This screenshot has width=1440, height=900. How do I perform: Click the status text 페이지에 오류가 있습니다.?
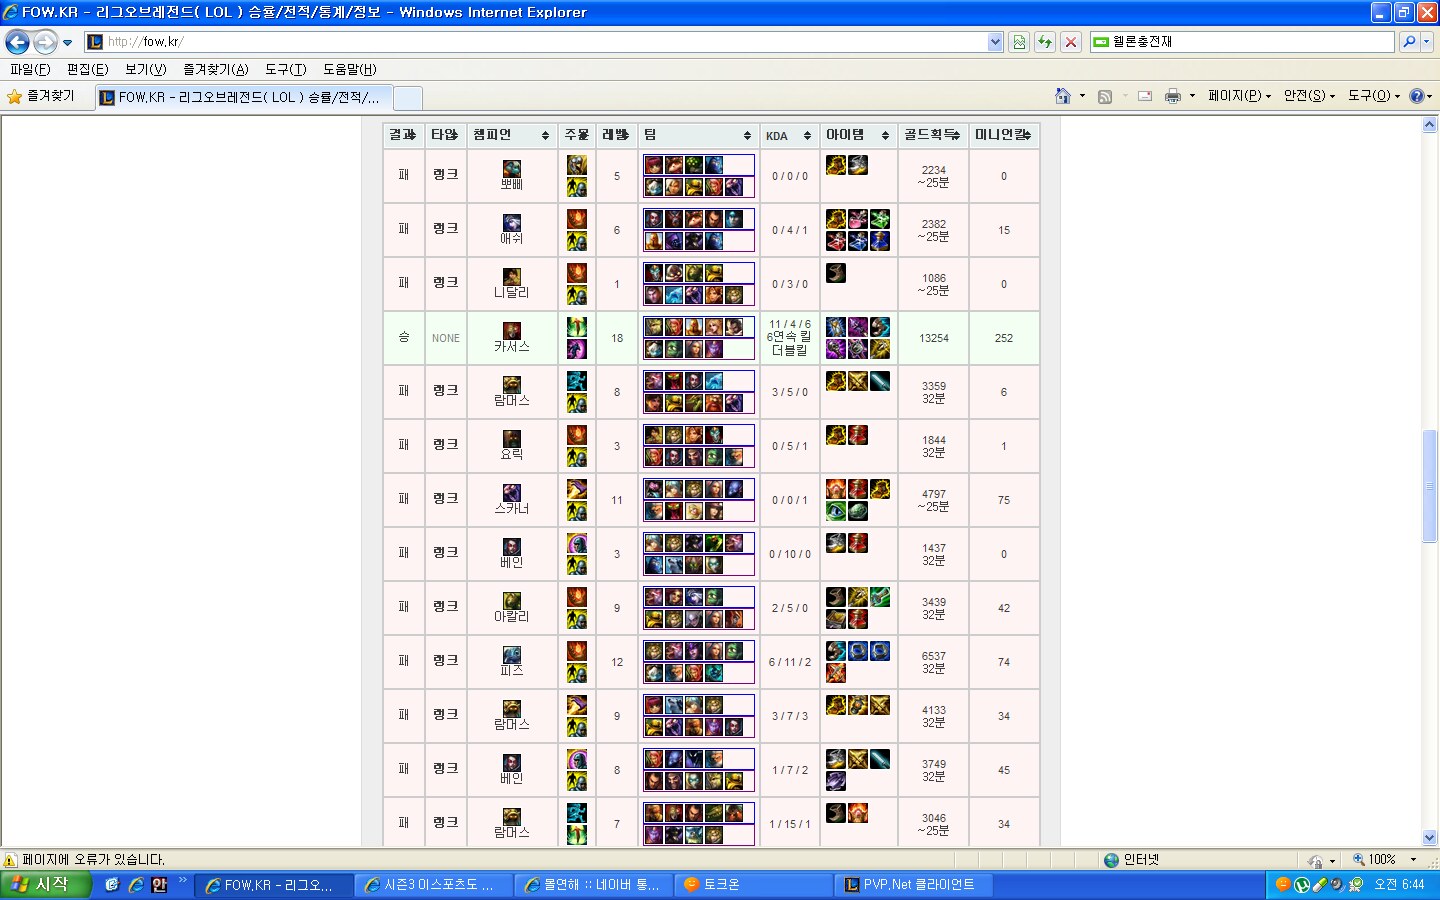point(94,860)
